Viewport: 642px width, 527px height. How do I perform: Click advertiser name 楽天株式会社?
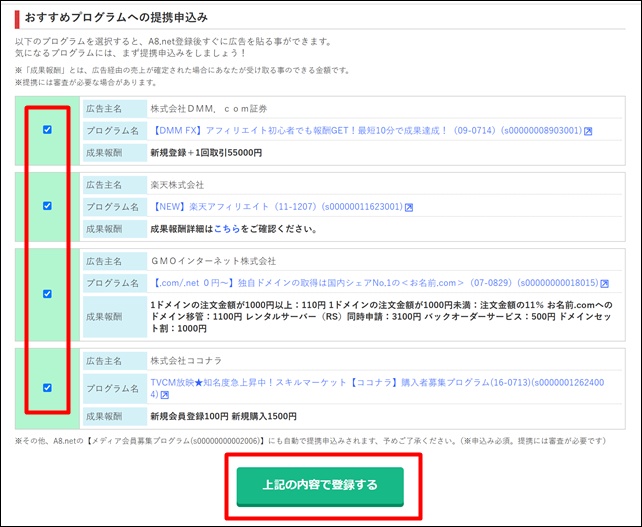coord(176,185)
